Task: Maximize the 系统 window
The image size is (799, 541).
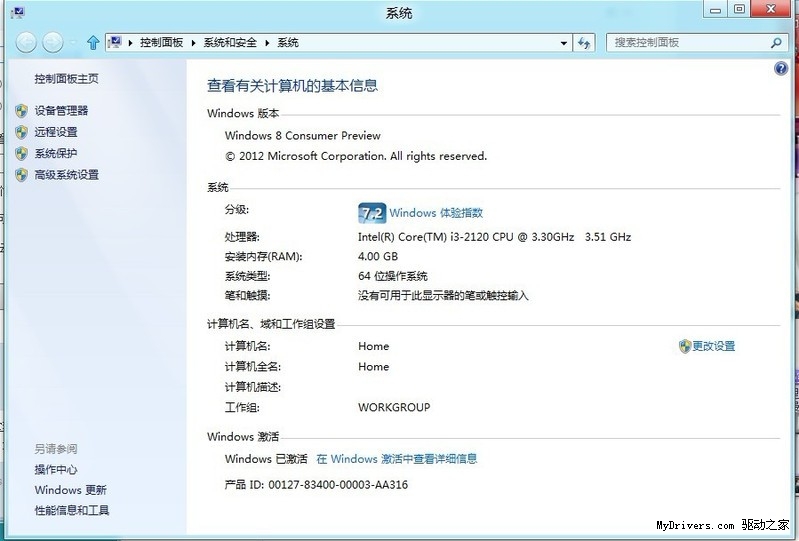Action: [739, 10]
